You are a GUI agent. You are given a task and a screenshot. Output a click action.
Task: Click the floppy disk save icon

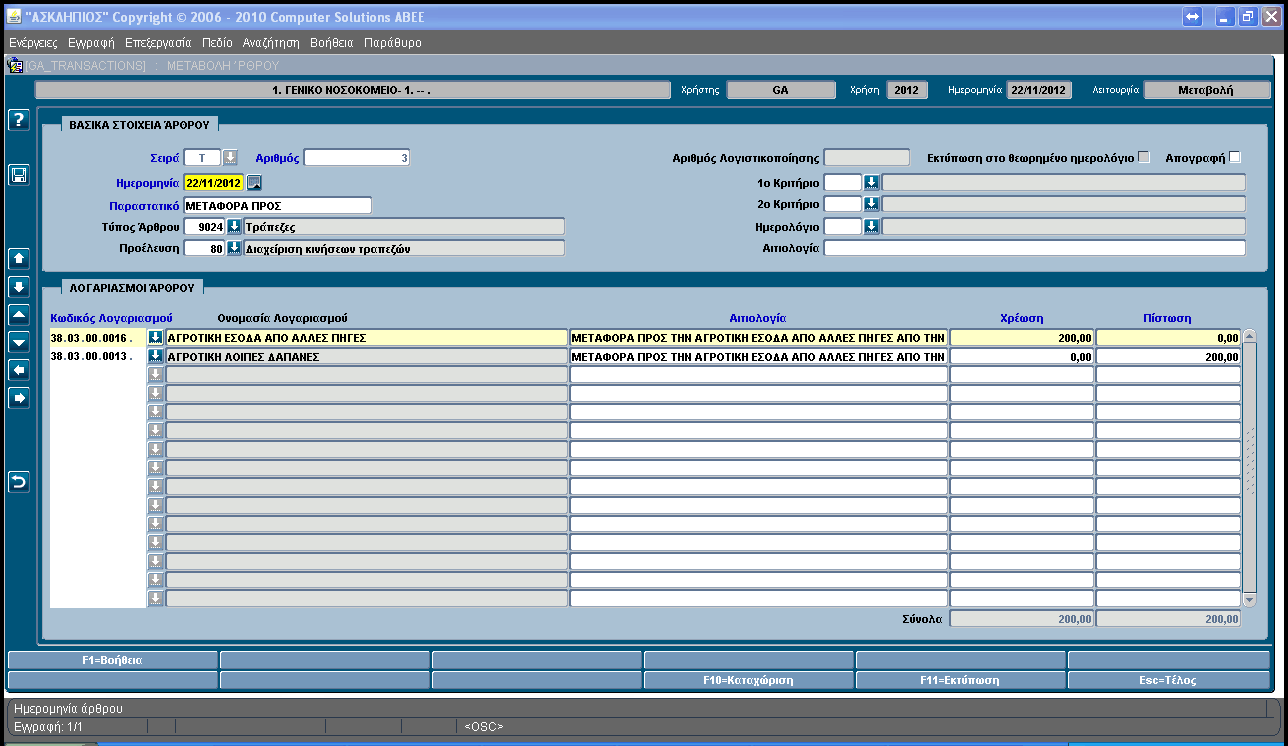coord(18,175)
